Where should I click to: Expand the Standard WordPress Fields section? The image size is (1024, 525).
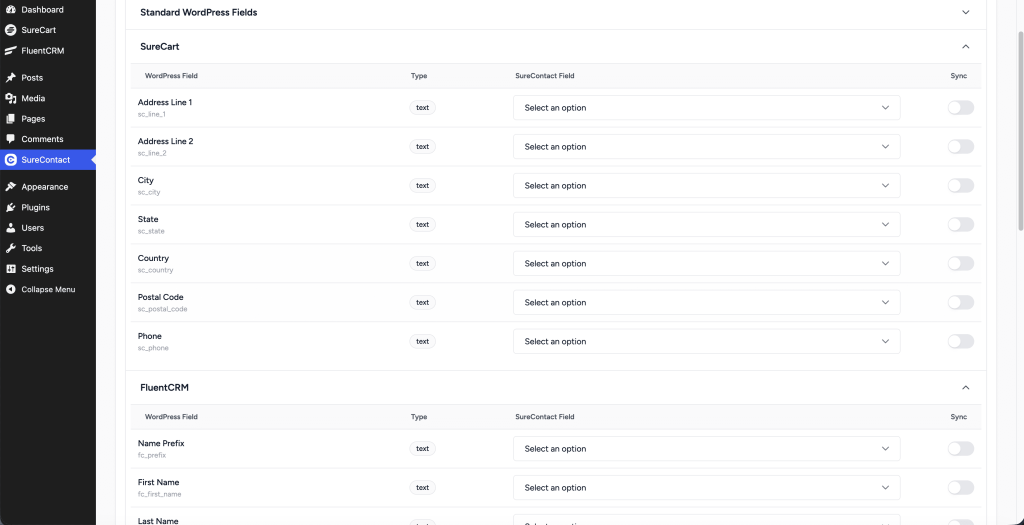coord(965,13)
